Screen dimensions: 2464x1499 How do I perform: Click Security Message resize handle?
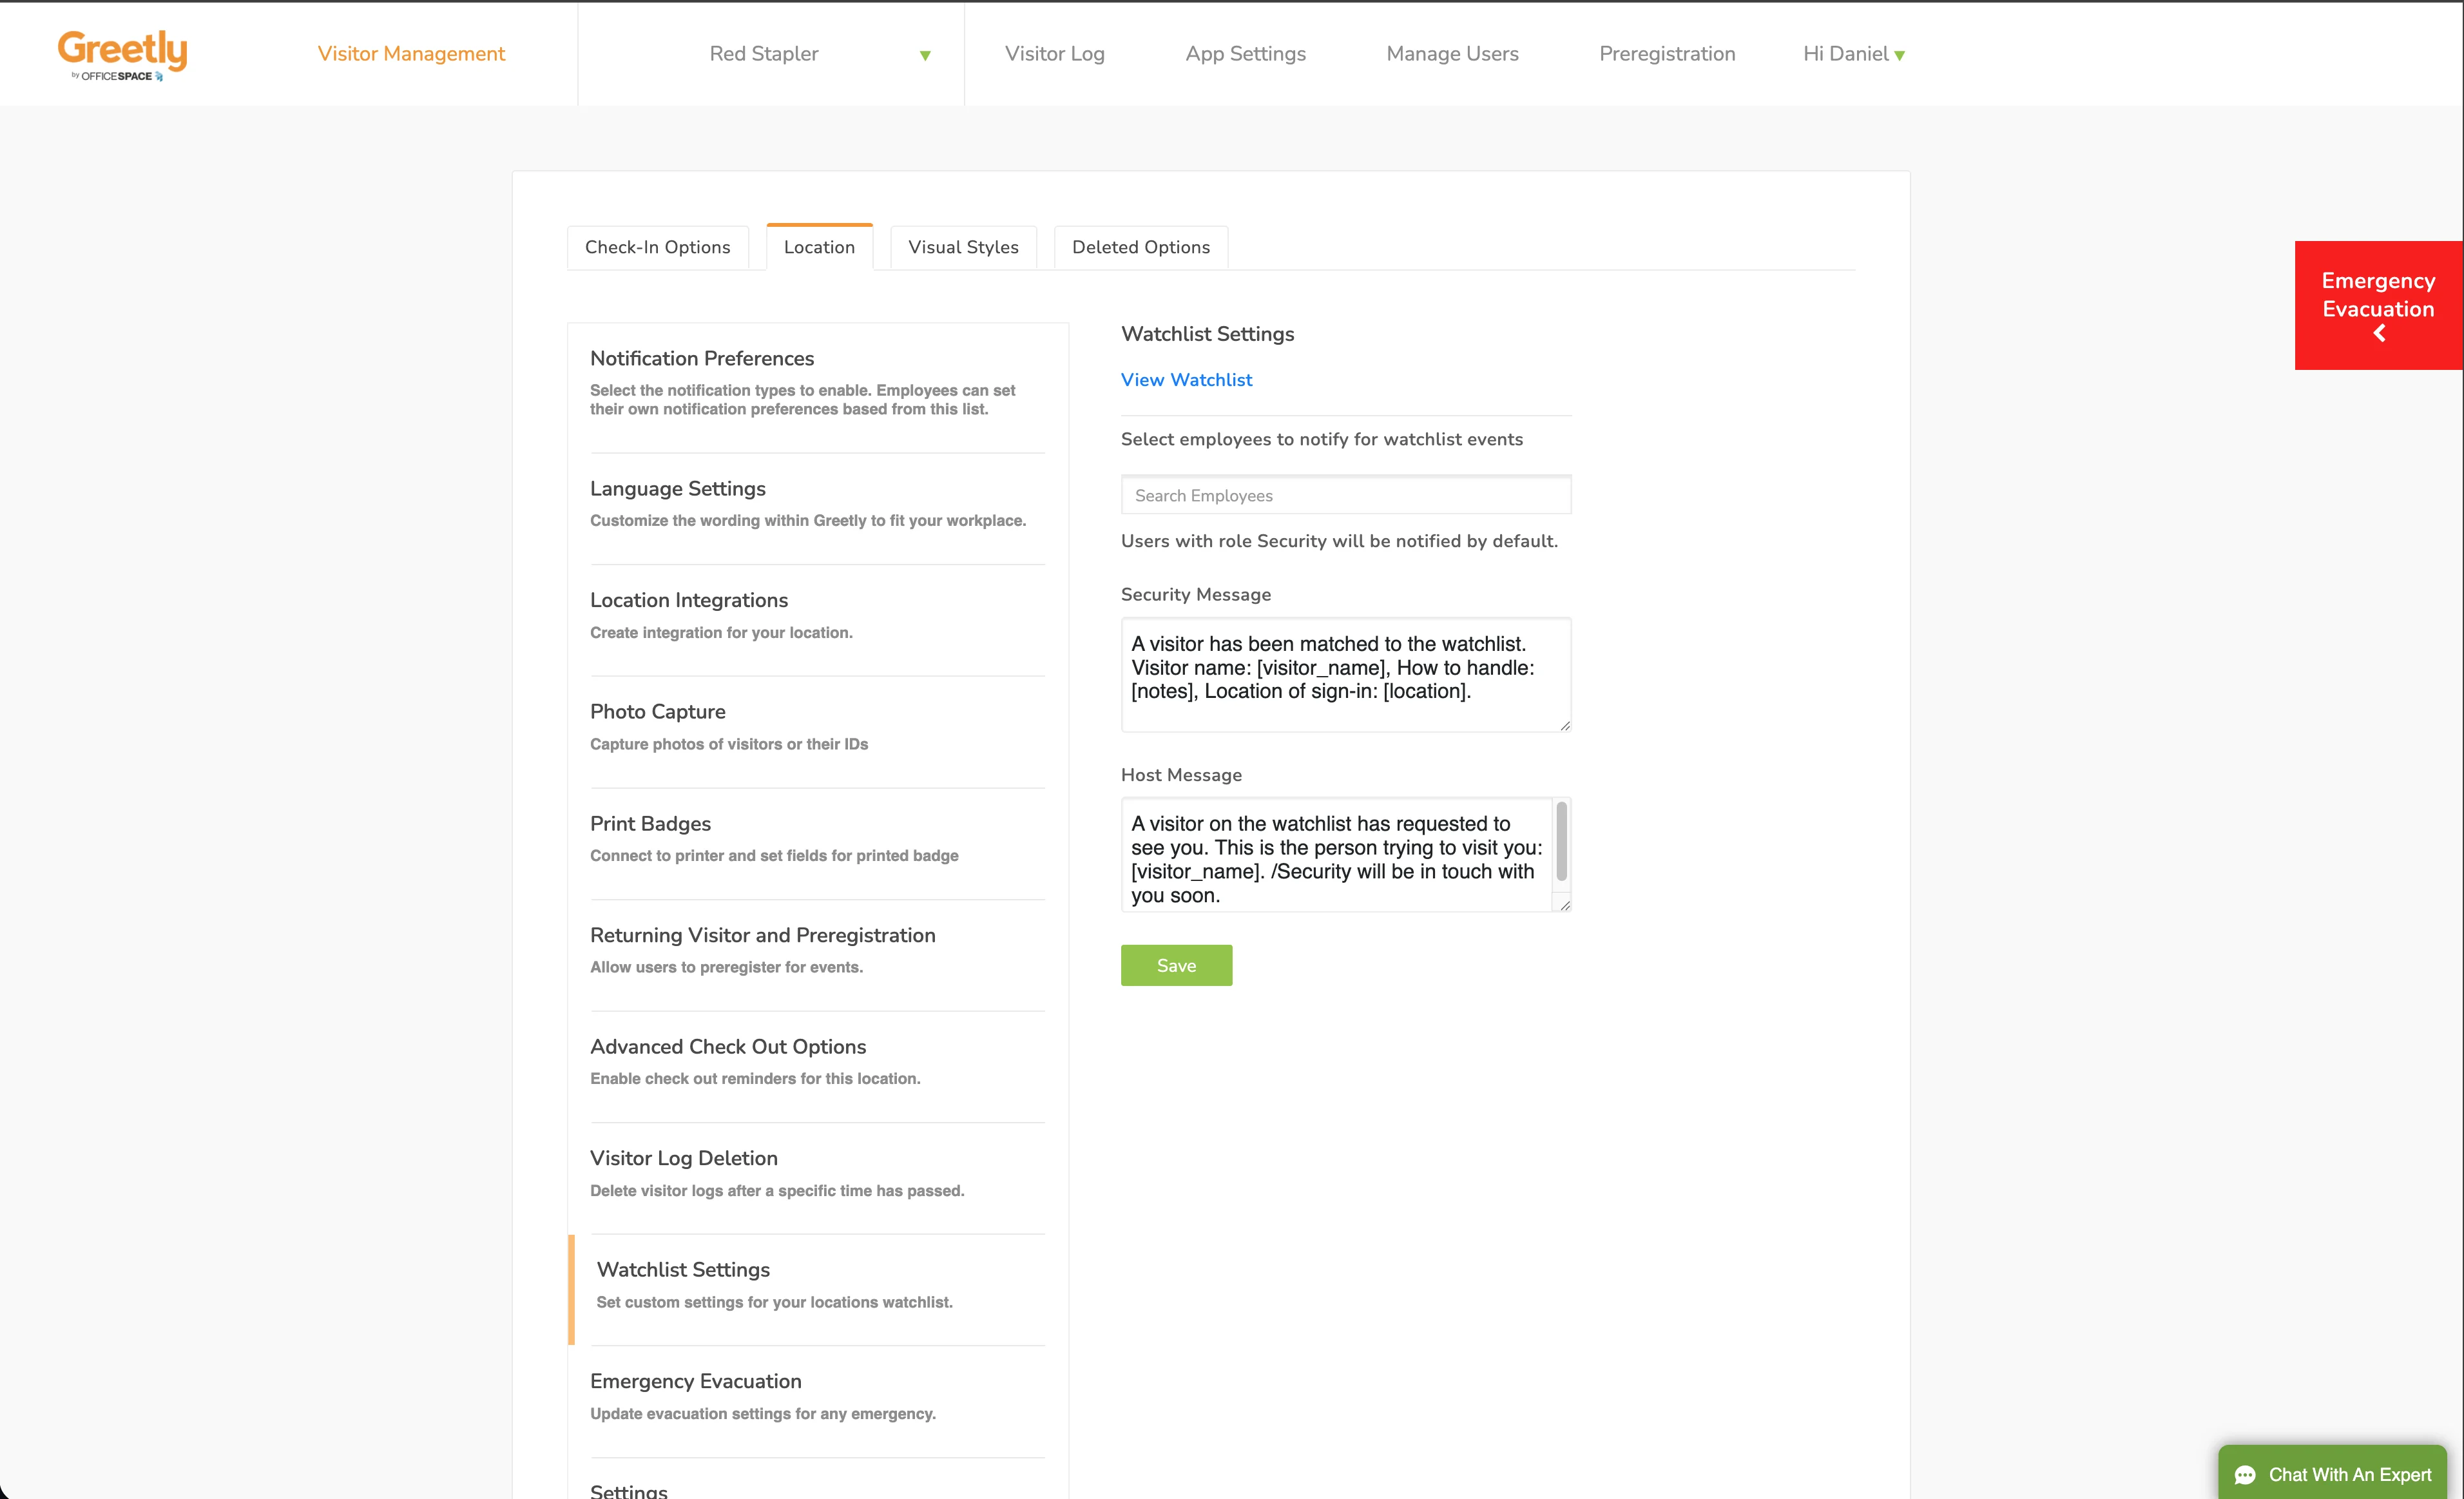1564,725
